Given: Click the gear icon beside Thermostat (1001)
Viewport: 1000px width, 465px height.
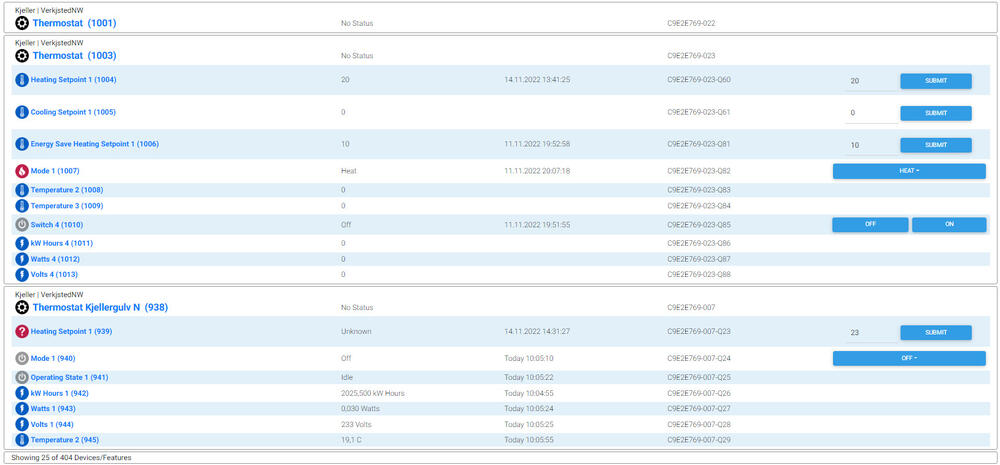Looking at the screenshot, I should (x=22, y=22).
